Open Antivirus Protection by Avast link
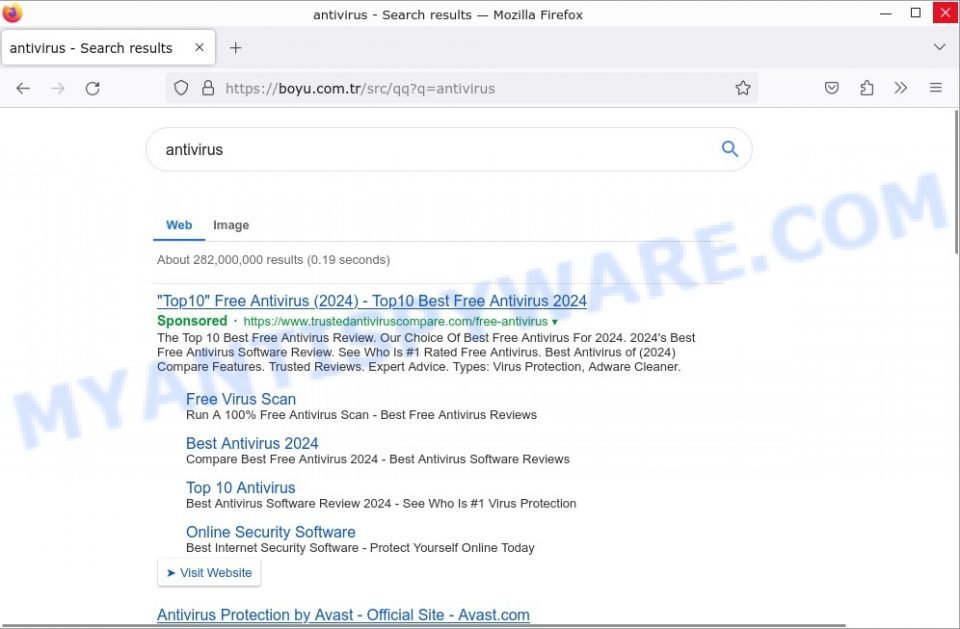 click(x=343, y=615)
